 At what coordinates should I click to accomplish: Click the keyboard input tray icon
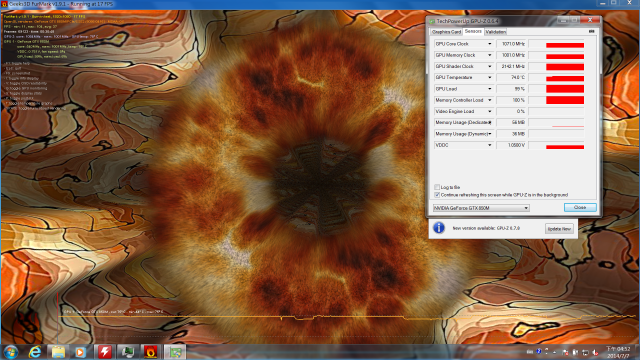tap(529, 352)
